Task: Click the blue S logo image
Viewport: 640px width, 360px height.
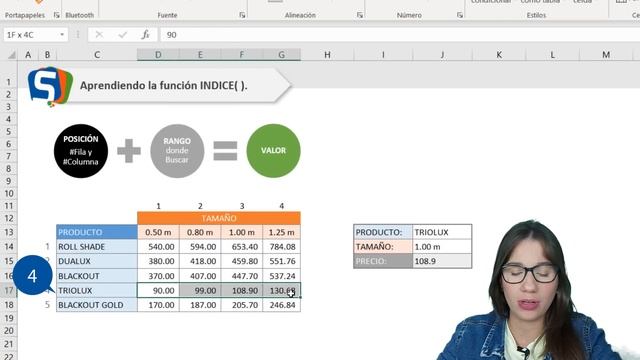Action: [x=50, y=86]
